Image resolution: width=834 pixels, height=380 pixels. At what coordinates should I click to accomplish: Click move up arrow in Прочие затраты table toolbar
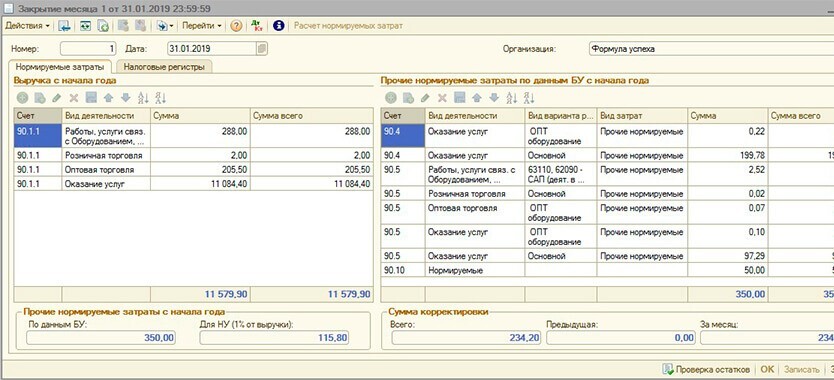(x=477, y=98)
